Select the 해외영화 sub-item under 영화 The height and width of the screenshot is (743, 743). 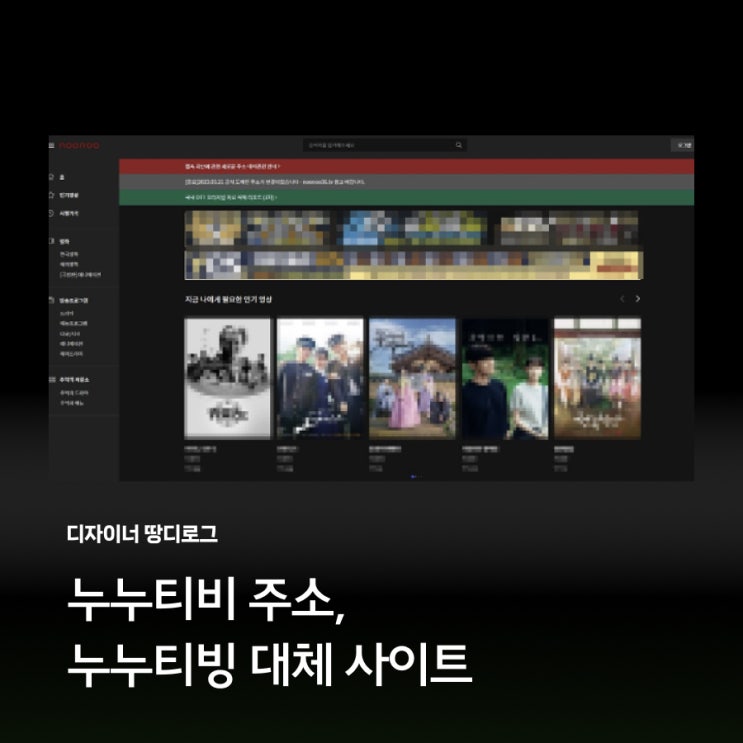(69, 264)
